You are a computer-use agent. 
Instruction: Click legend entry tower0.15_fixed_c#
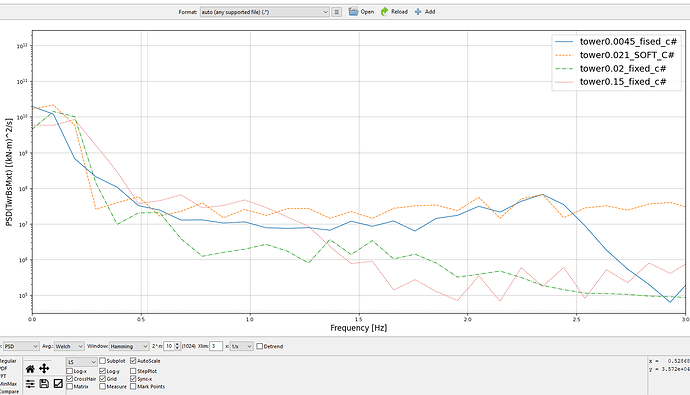[623, 82]
